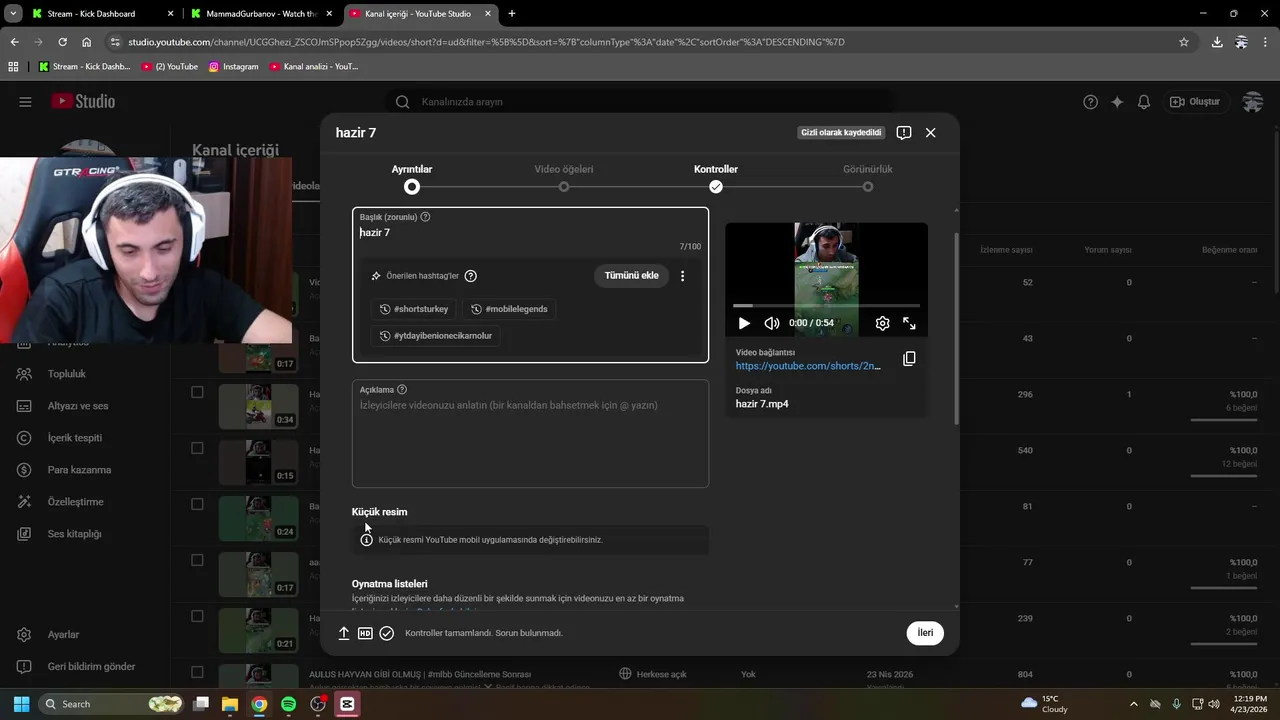Mute the video preview volume
This screenshot has width=1280, height=720.
[771, 323]
